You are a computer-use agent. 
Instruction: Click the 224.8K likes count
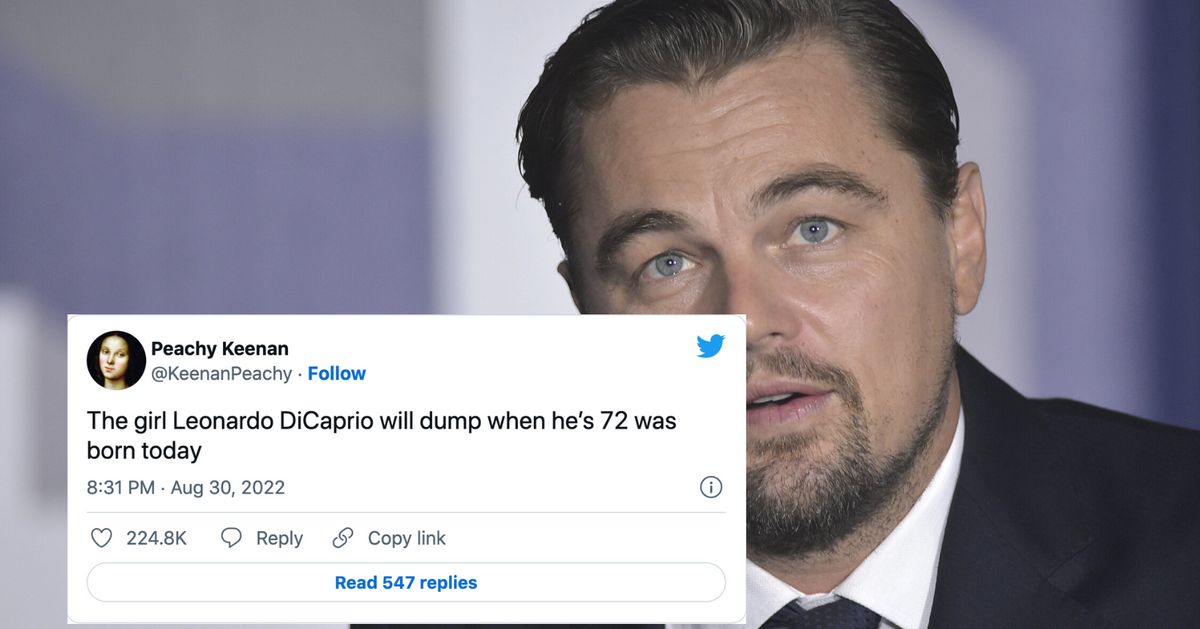click(x=156, y=538)
